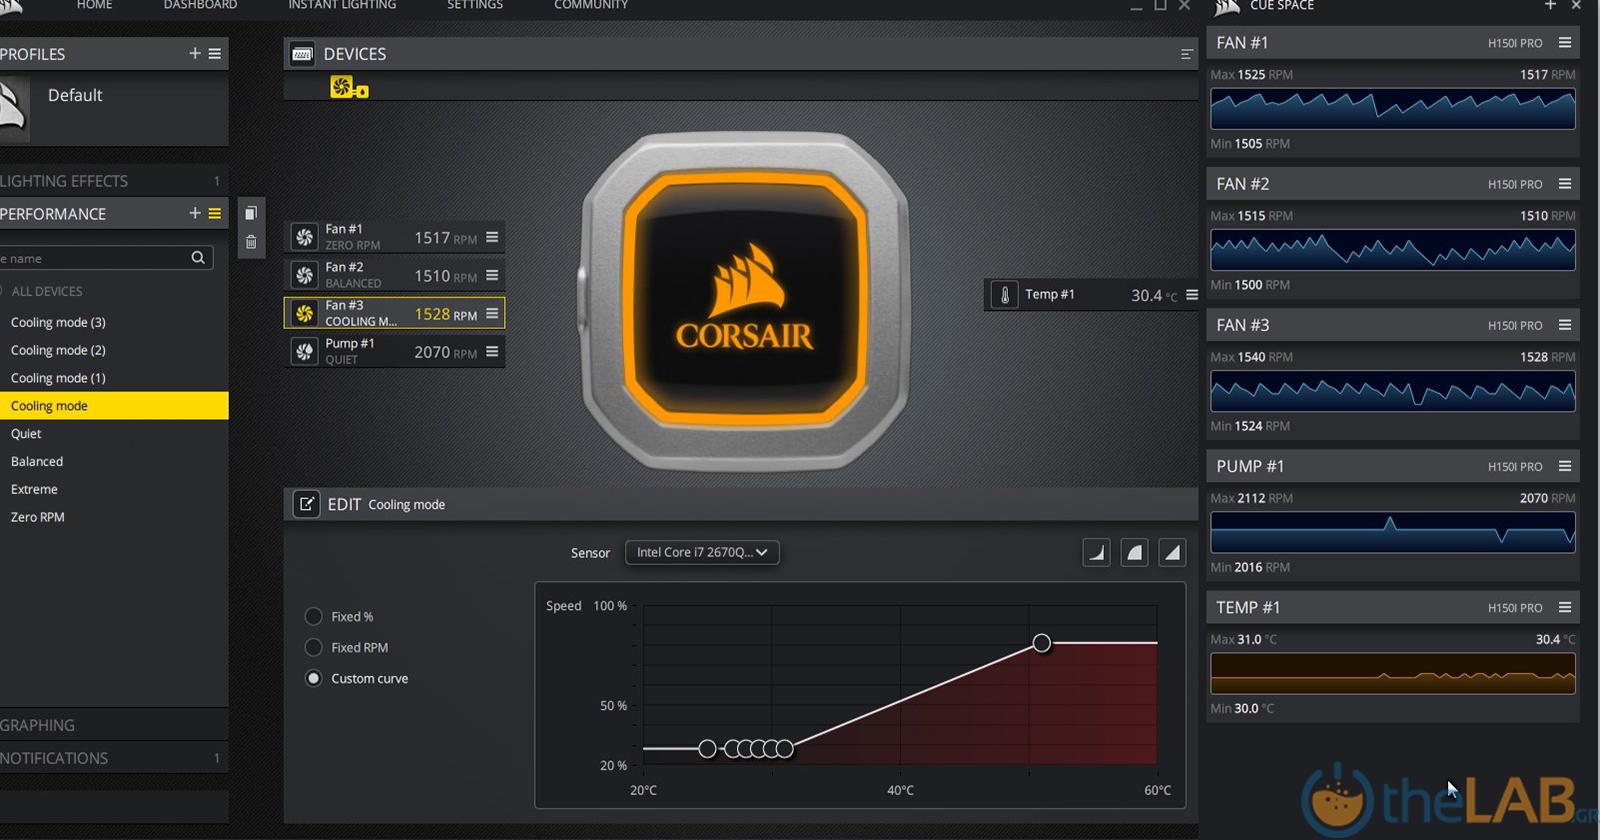
Task: Open Pump #1 row options menu
Action: (x=492, y=351)
